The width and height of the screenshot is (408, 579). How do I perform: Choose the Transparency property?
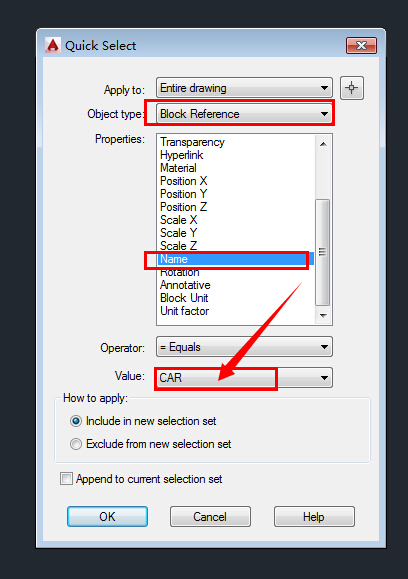tap(192, 142)
